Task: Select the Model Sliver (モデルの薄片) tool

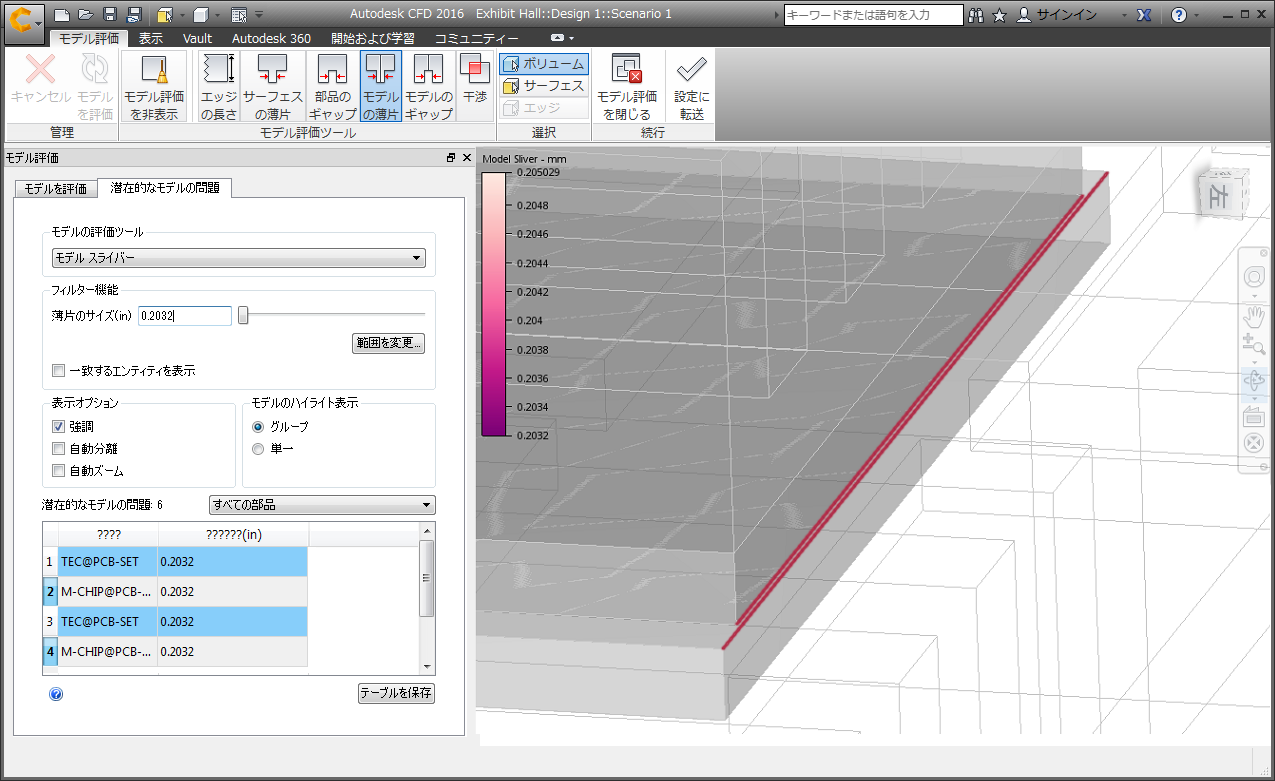Action: coord(381,87)
